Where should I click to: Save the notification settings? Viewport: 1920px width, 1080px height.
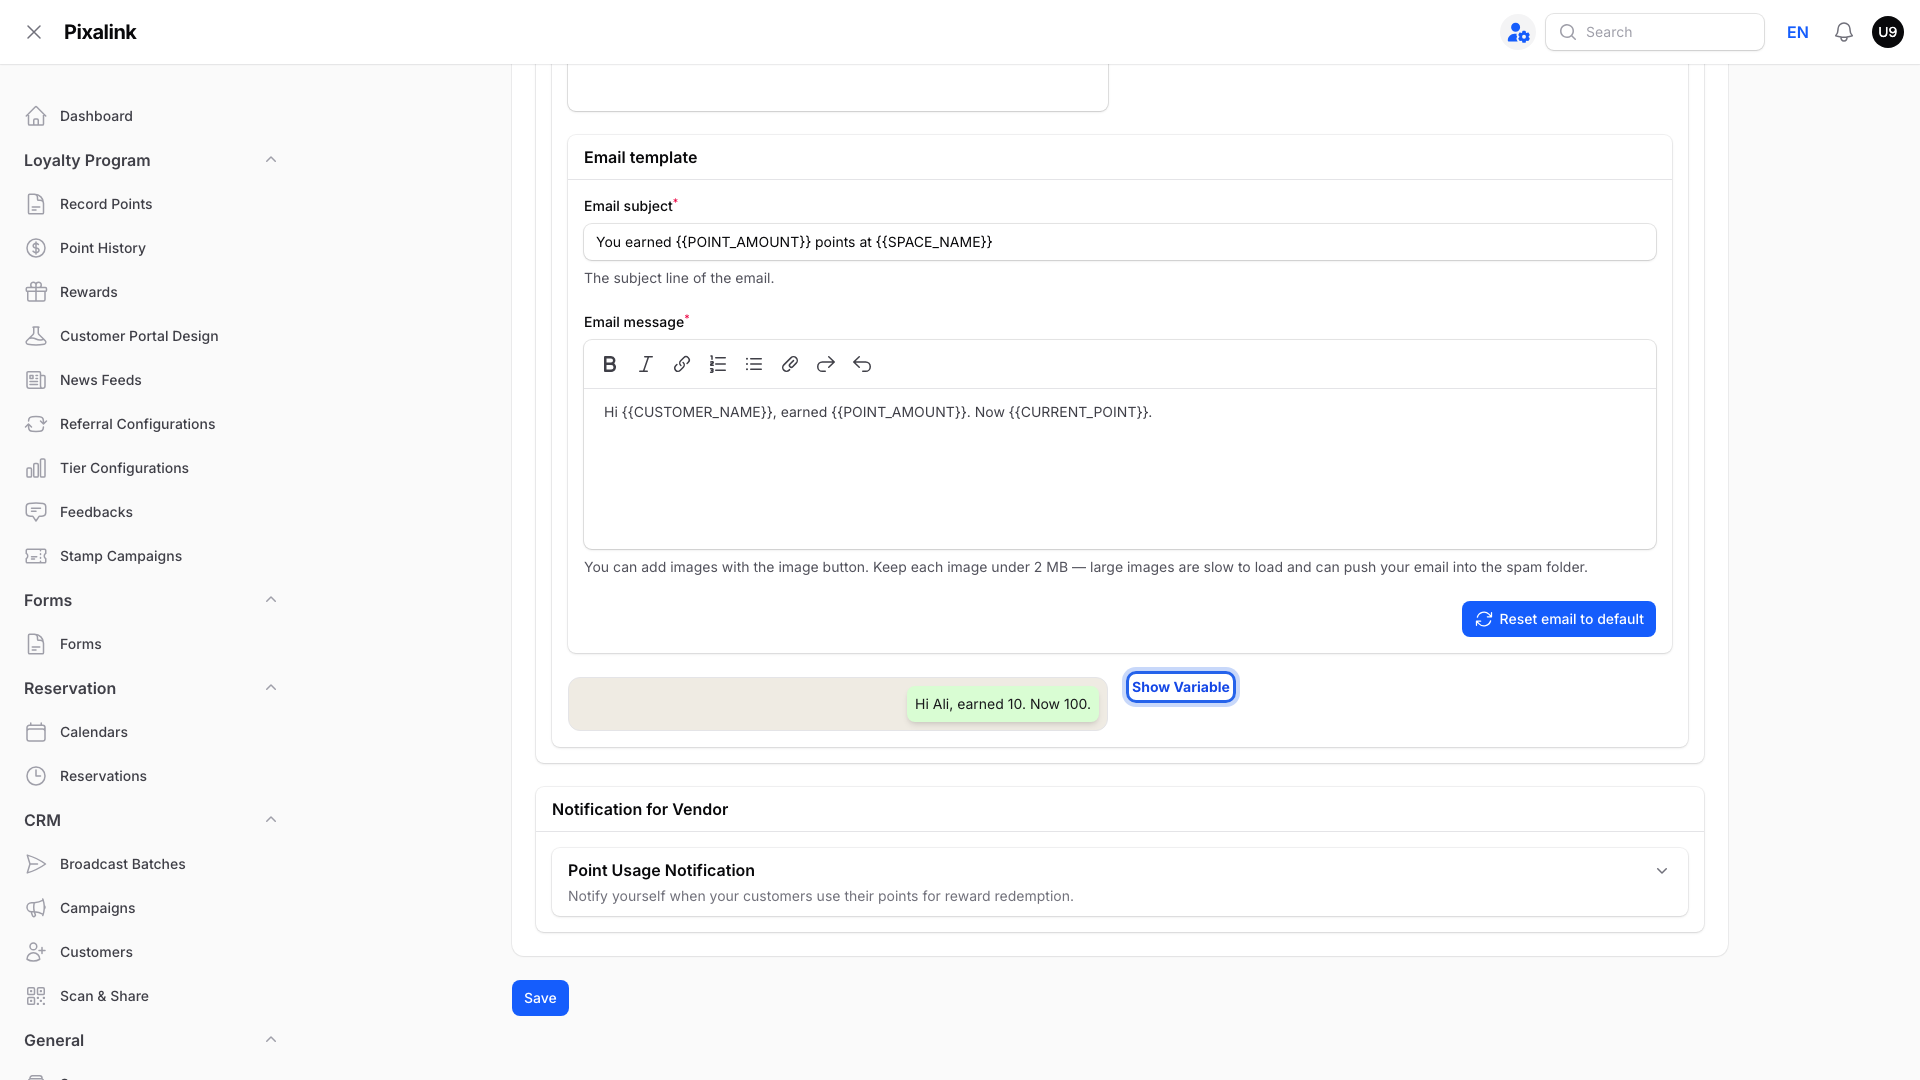(x=540, y=998)
